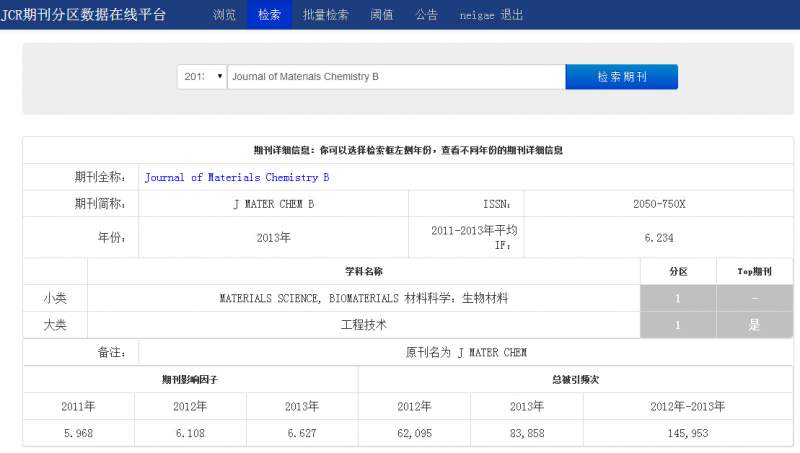Click the 分区 cell in 小类 row
The image size is (800, 453).
tap(678, 298)
